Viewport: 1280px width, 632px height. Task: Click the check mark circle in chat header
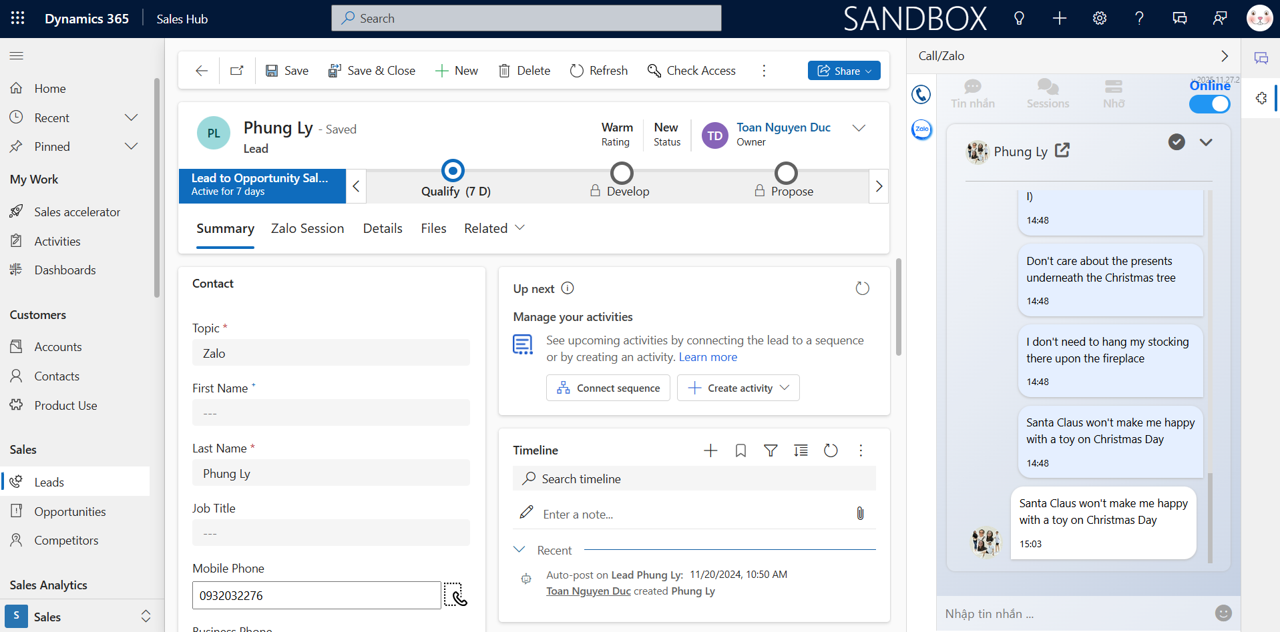(x=1177, y=142)
